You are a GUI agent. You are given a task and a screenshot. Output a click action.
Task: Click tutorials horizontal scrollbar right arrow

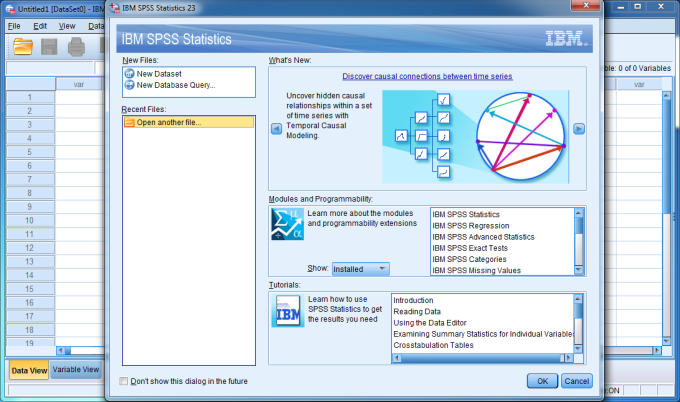(569, 358)
